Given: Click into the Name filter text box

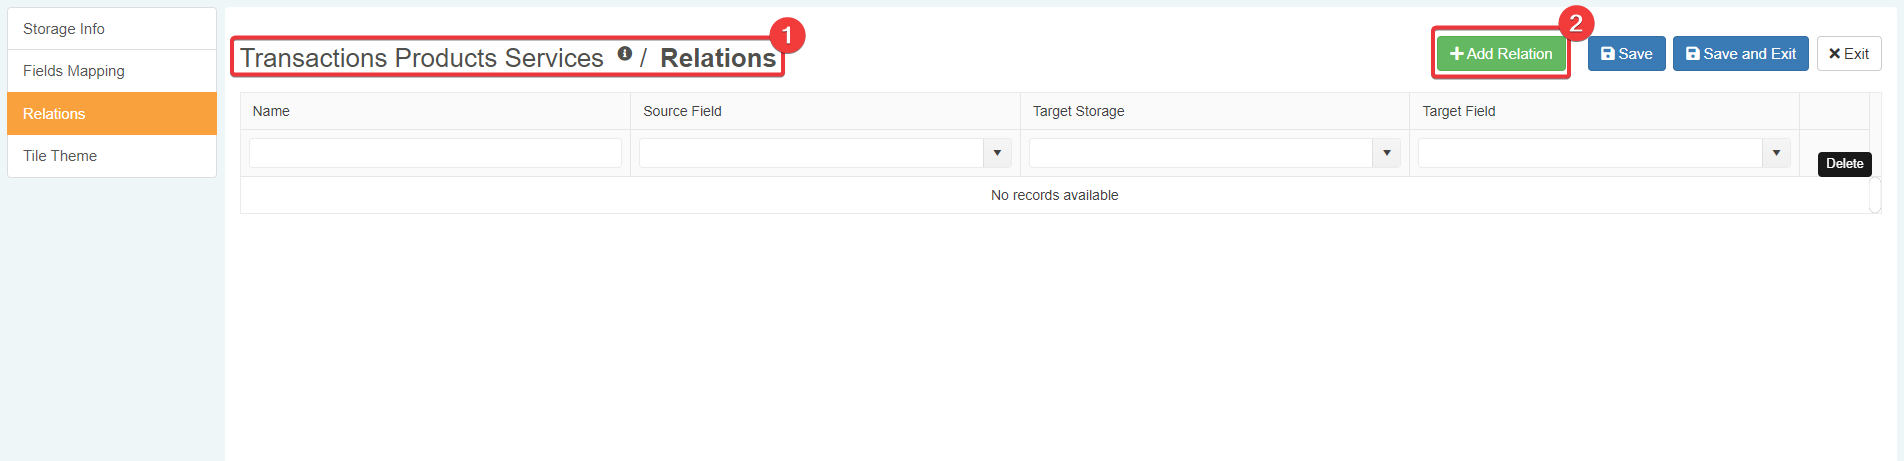Looking at the screenshot, I should 435,153.
